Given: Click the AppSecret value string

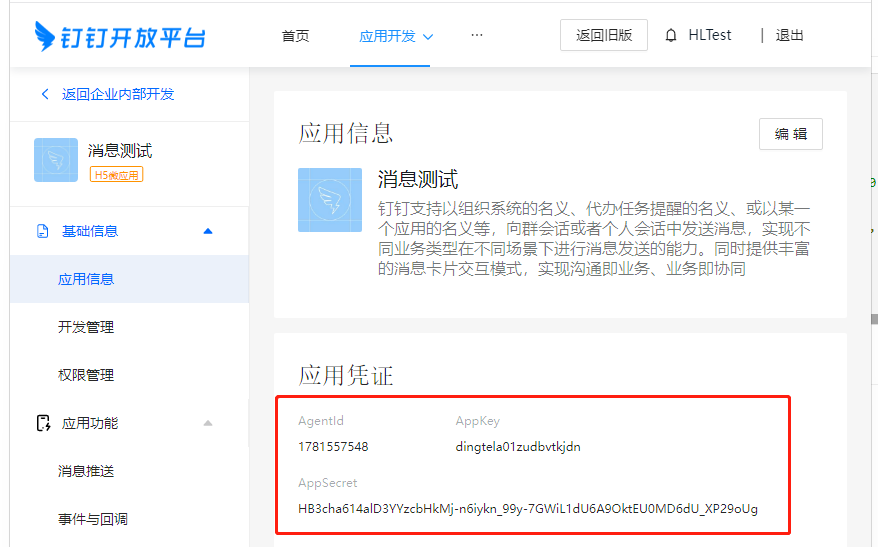Looking at the screenshot, I should [x=528, y=509].
